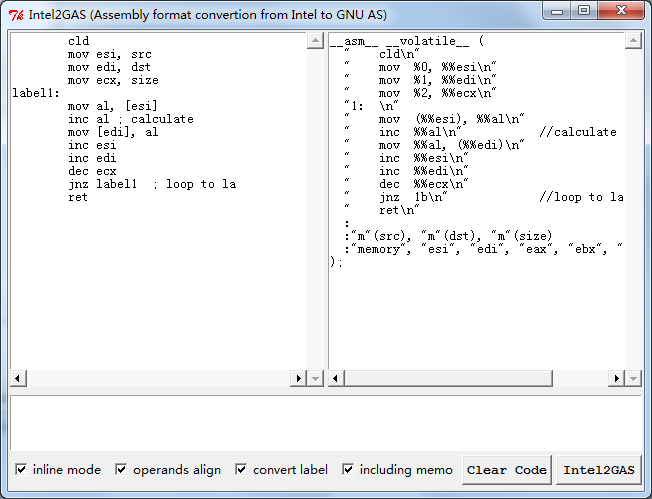Click left pane scroll down arrow

click(315, 378)
